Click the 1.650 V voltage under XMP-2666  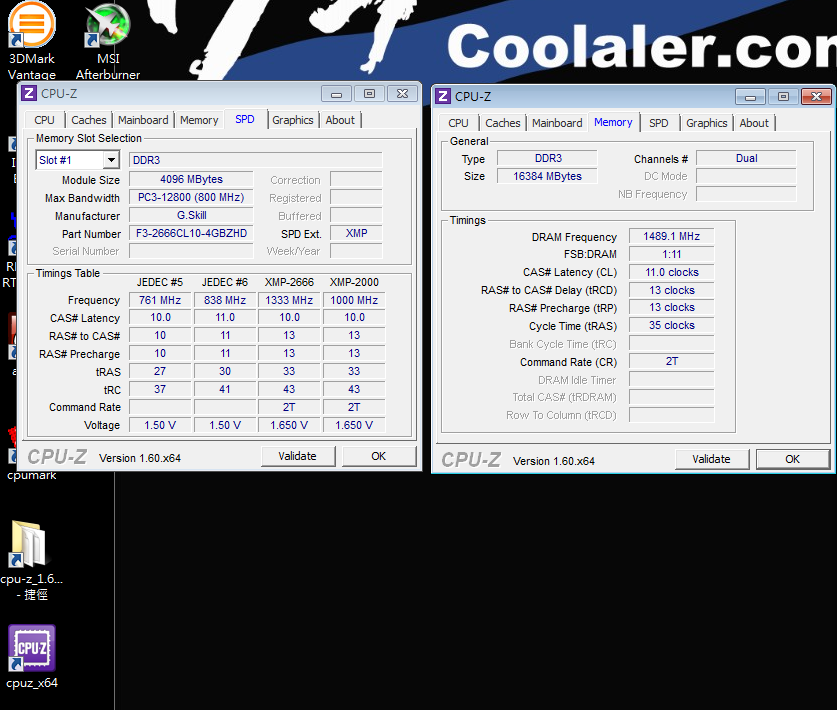pyautogui.click(x=289, y=425)
